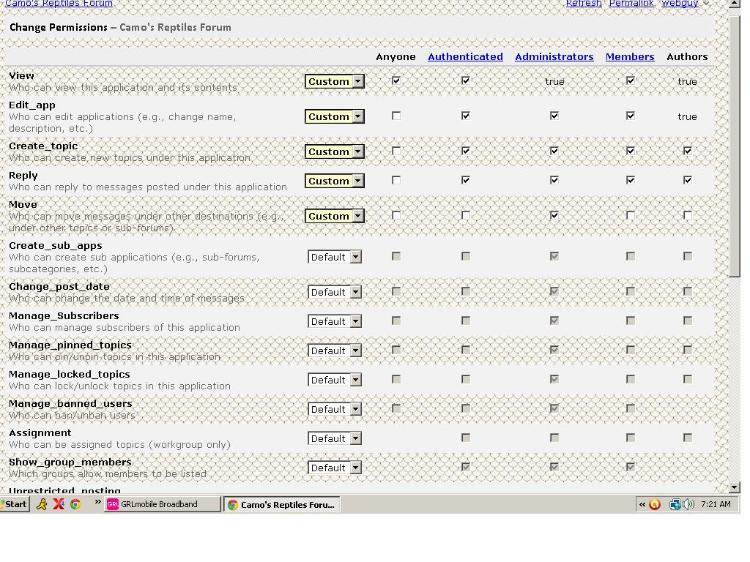
Task: Open the Create_sub_apps Default dropdown
Action: (334, 257)
